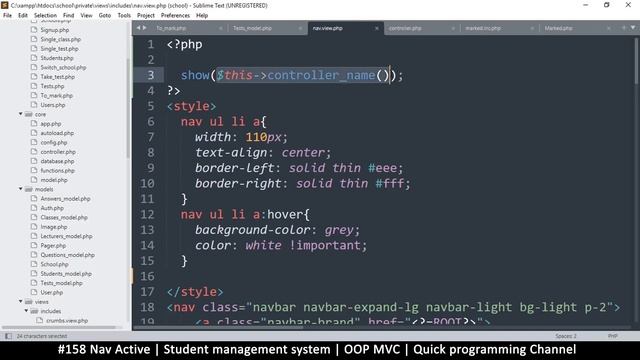Open autoload.php in the sidebar
Viewport: 640px width, 360px height.
click(x=57, y=133)
